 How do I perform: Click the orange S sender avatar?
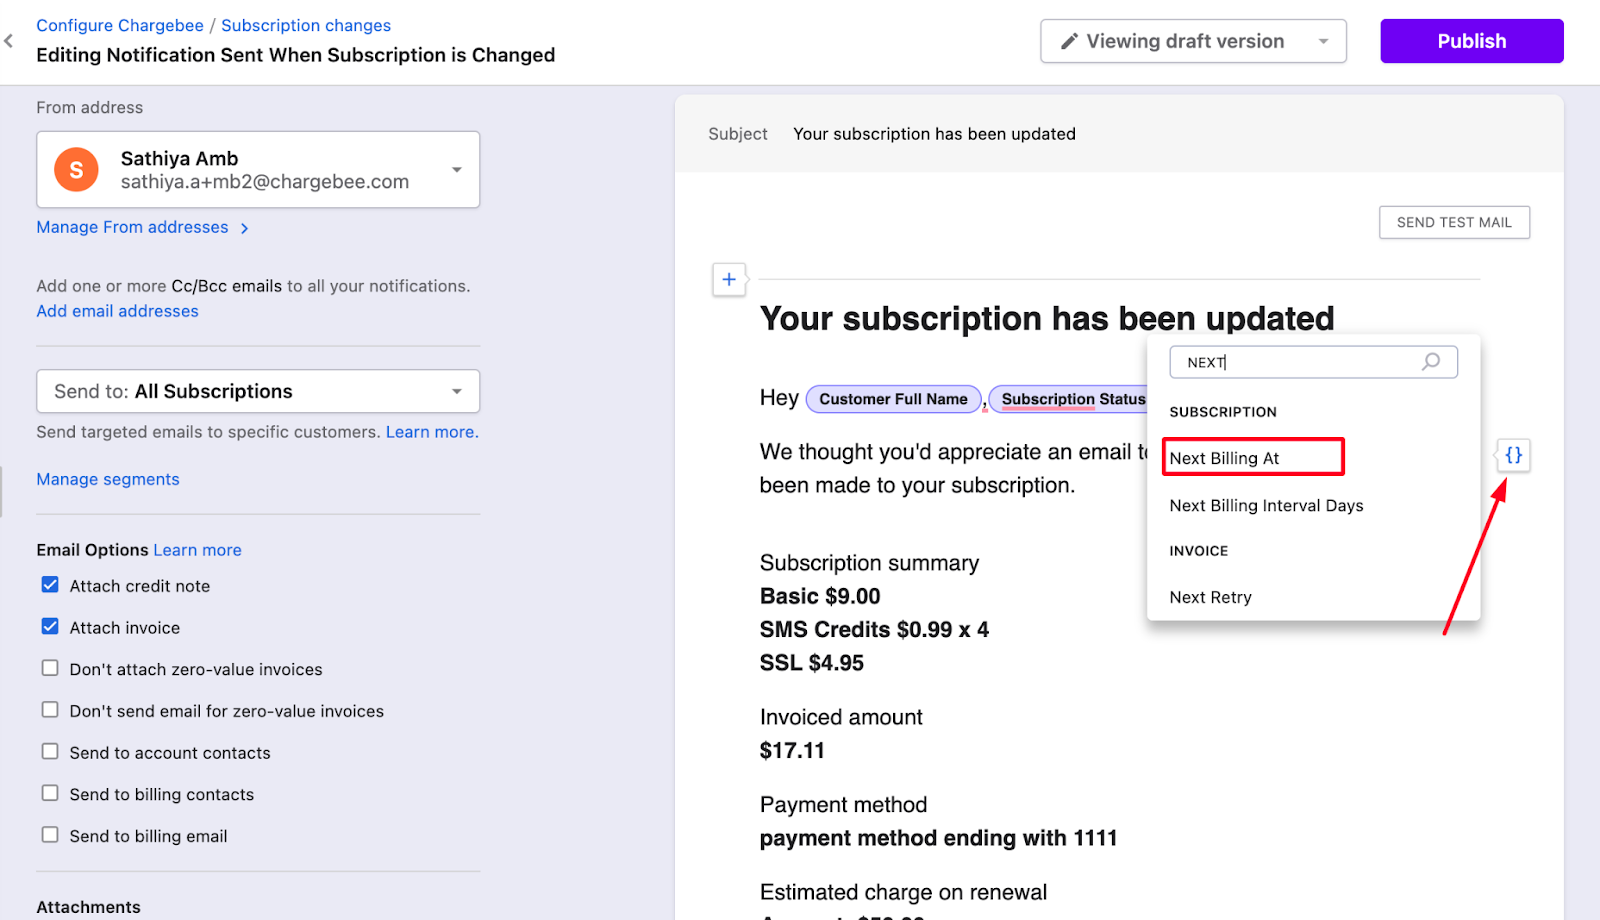click(75, 169)
